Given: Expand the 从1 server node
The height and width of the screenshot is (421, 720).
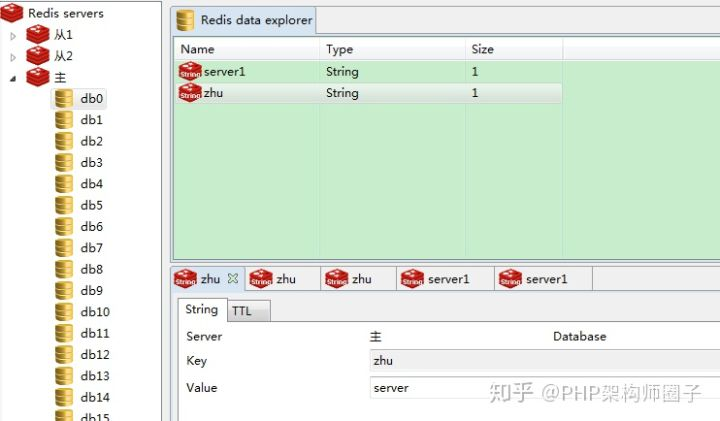Looking at the screenshot, I should (13, 35).
